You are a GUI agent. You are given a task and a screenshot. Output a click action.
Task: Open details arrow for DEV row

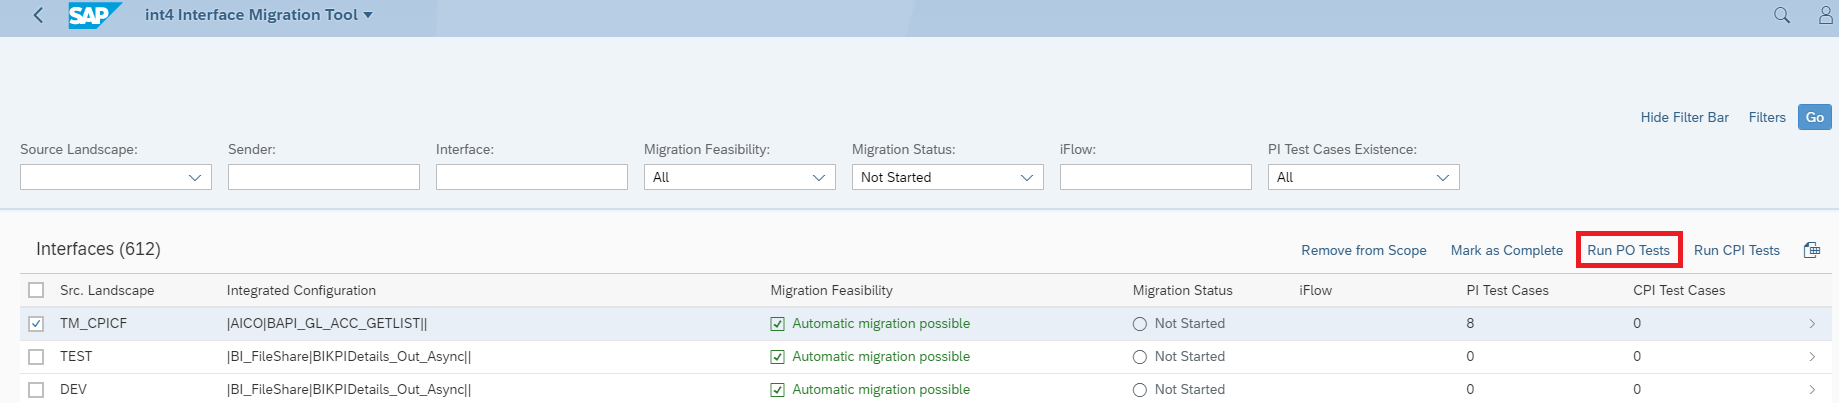pyautogui.click(x=1811, y=390)
